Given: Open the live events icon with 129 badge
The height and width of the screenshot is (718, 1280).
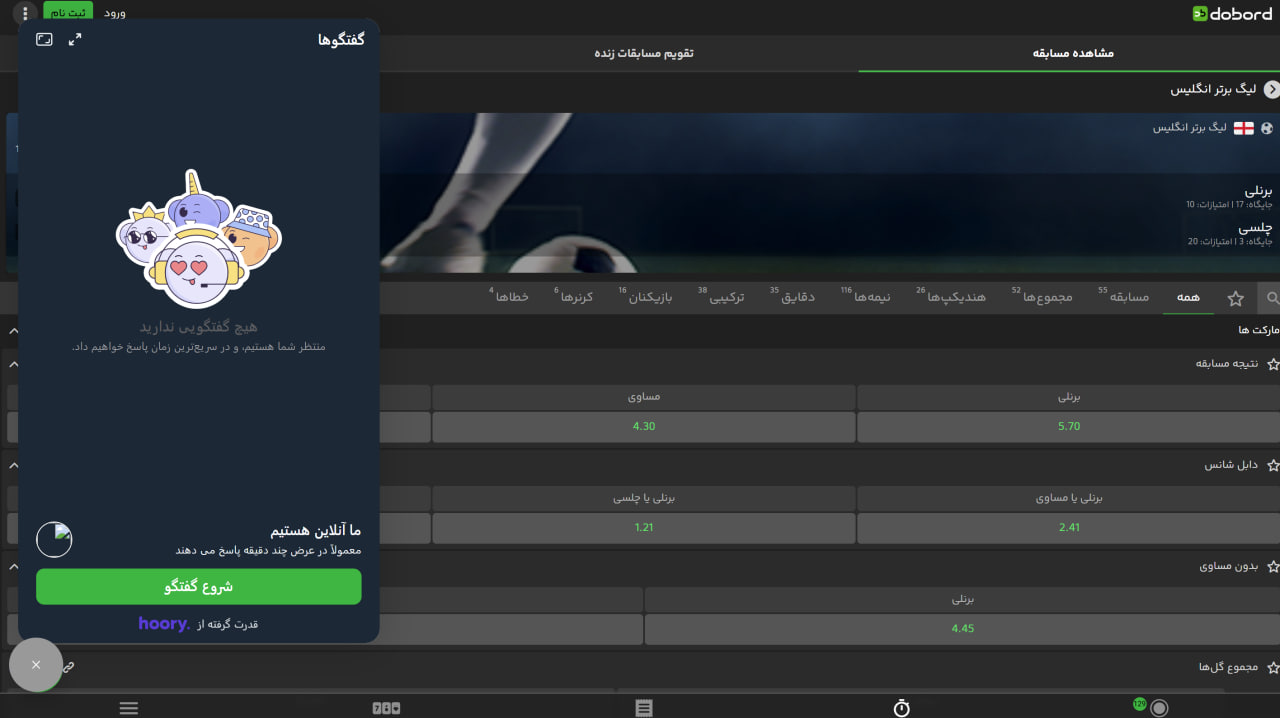Looking at the screenshot, I should click(x=1158, y=708).
